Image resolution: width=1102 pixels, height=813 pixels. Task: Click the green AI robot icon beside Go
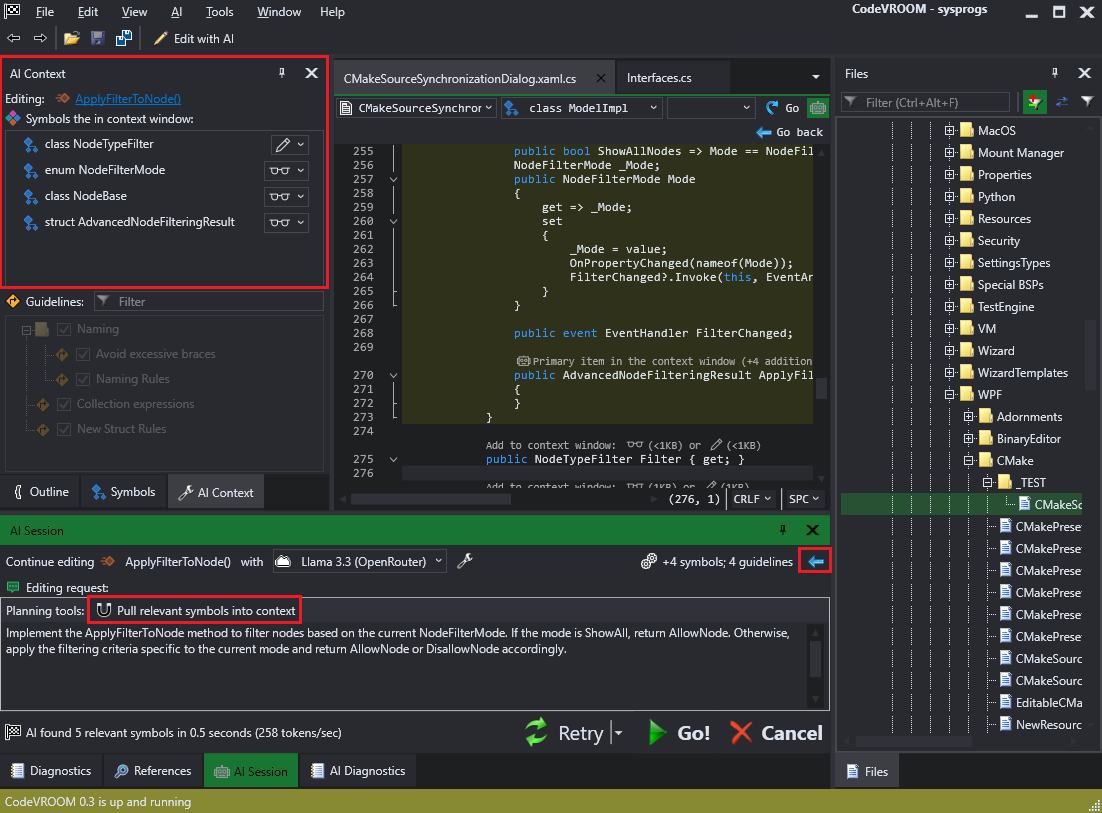tap(817, 108)
